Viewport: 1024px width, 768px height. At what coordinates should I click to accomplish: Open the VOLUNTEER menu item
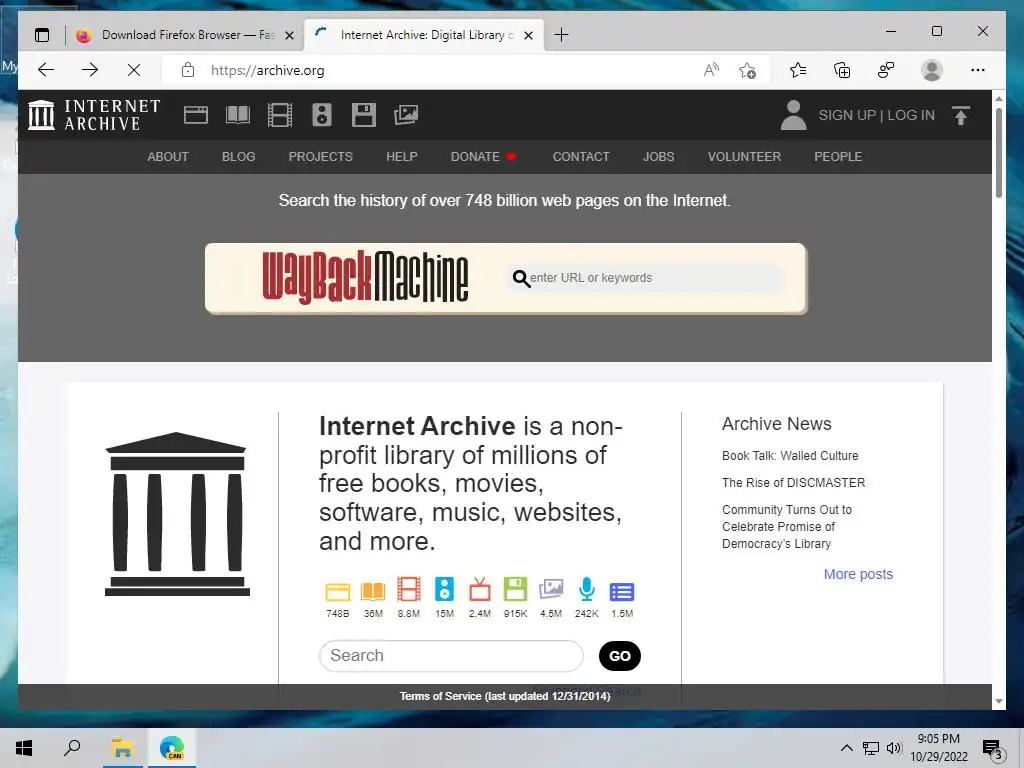coord(744,157)
